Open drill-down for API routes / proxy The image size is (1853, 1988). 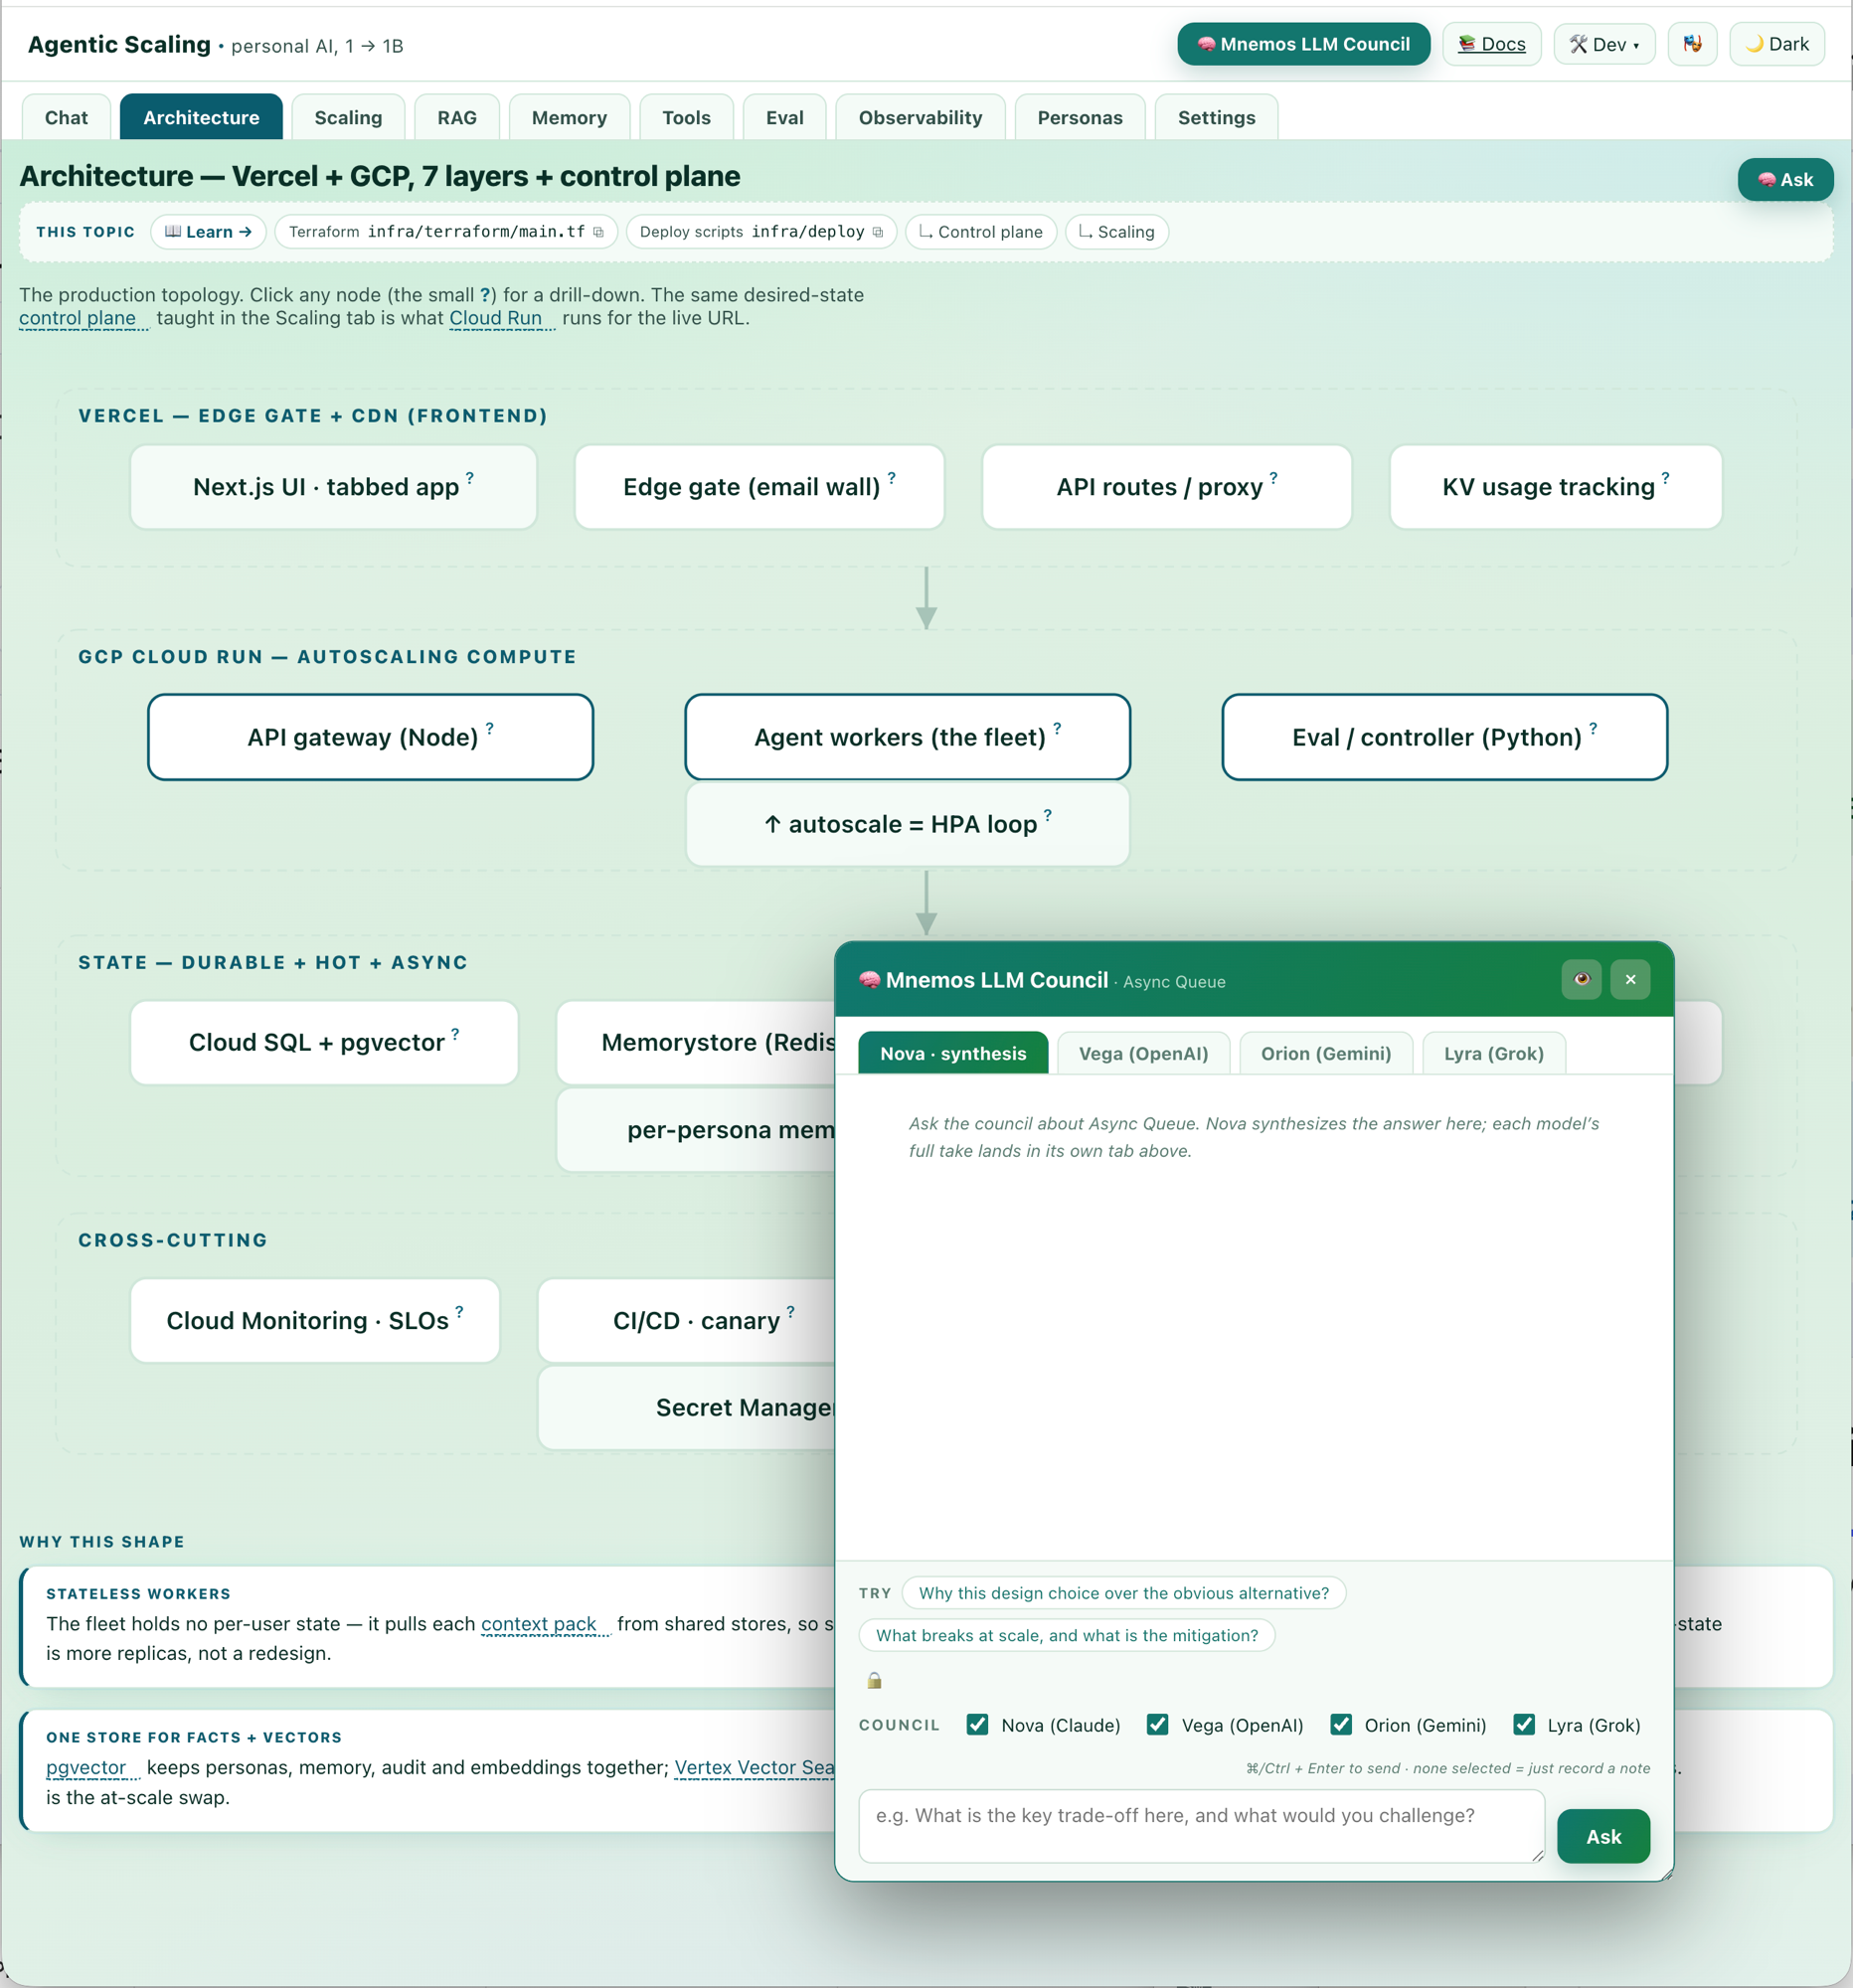click(1273, 478)
